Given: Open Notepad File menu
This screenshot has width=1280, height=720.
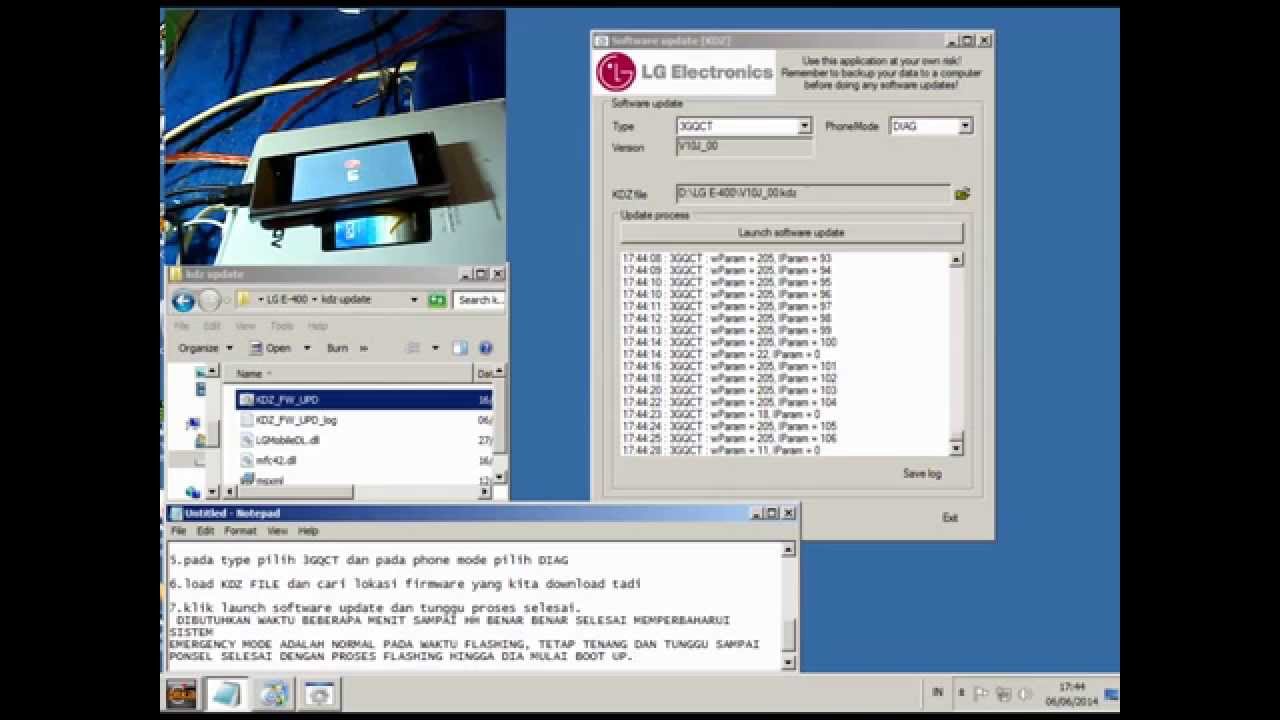Looking at the screenshot, I should (178, 531).
